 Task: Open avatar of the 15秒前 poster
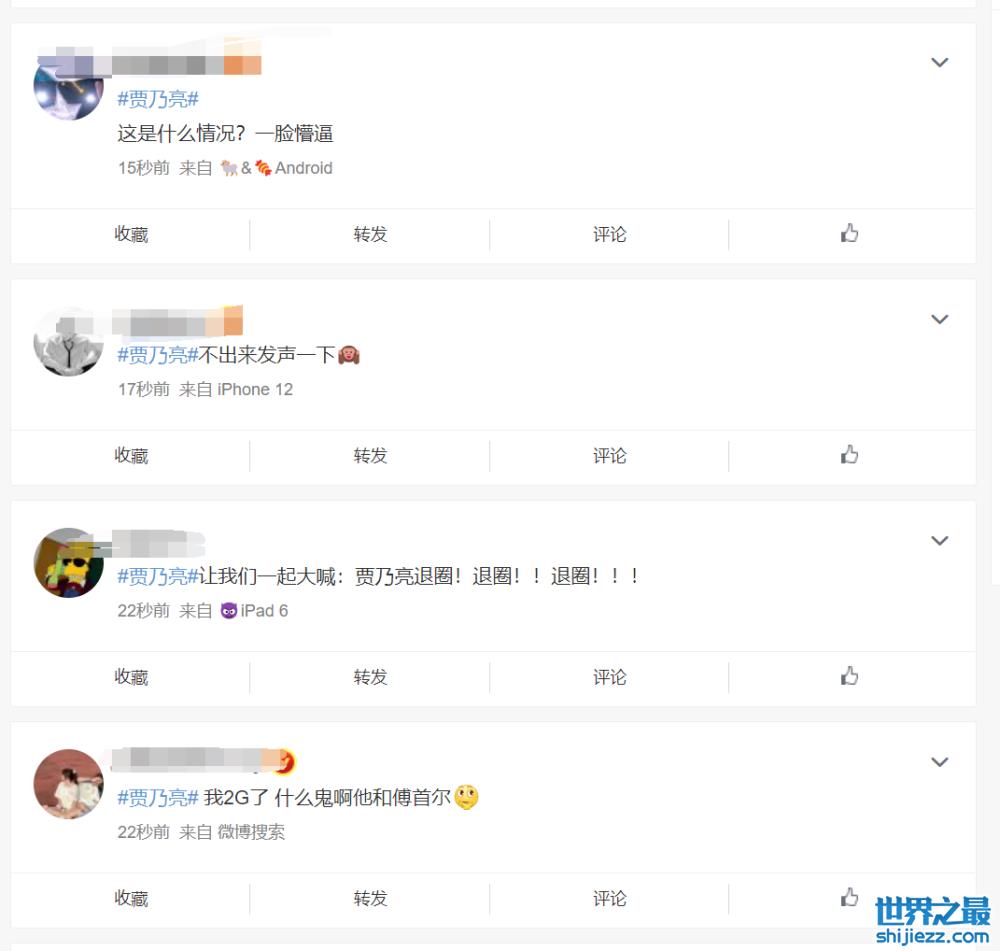[x=68, y=86]
